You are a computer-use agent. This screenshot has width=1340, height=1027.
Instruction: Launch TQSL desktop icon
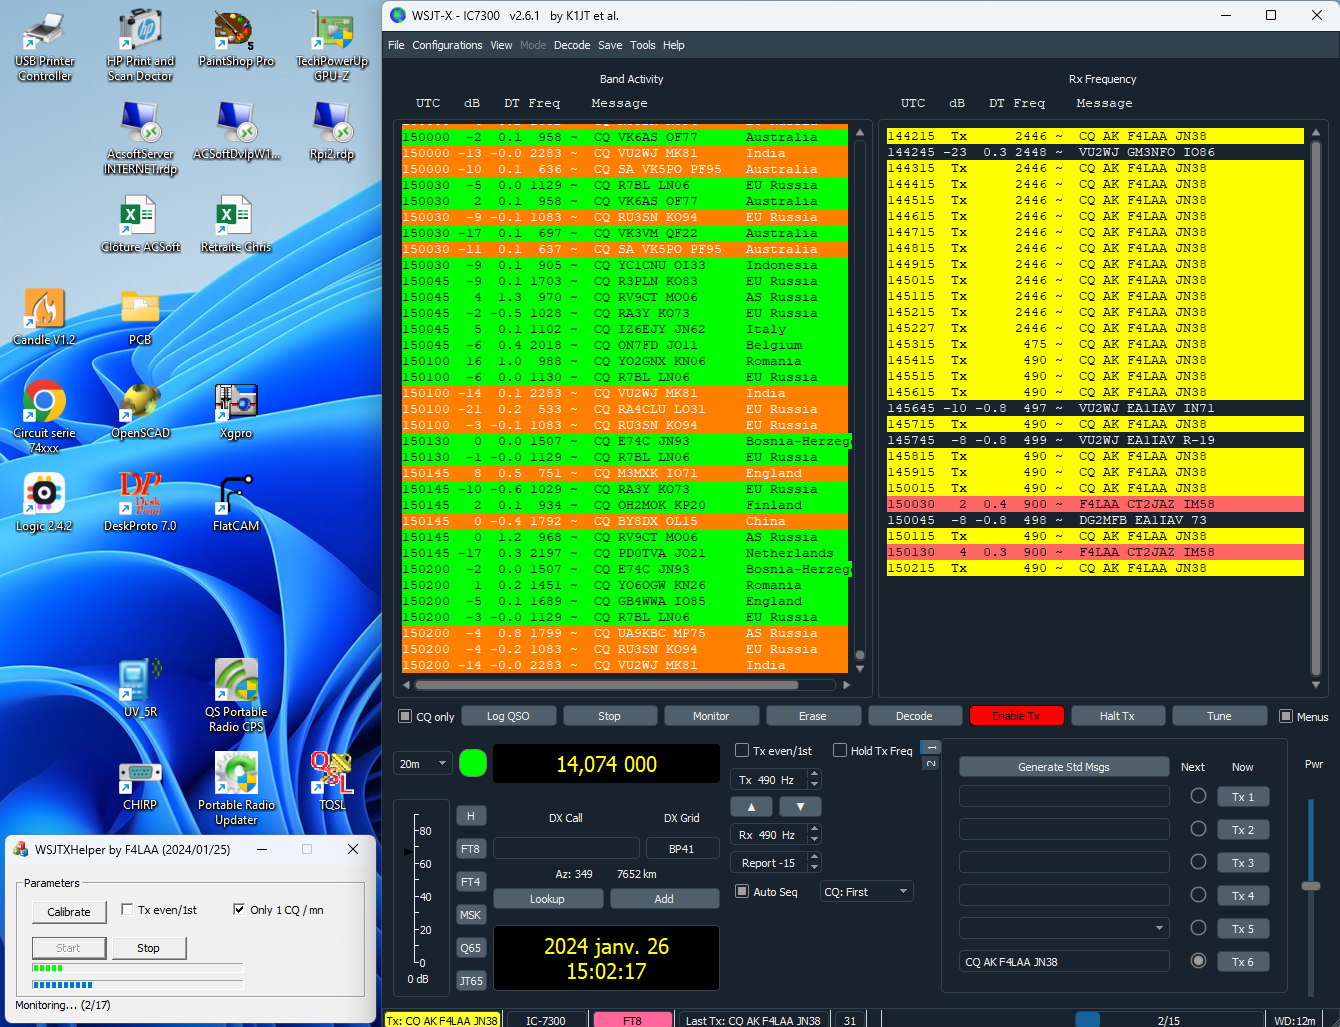(332, 782)
